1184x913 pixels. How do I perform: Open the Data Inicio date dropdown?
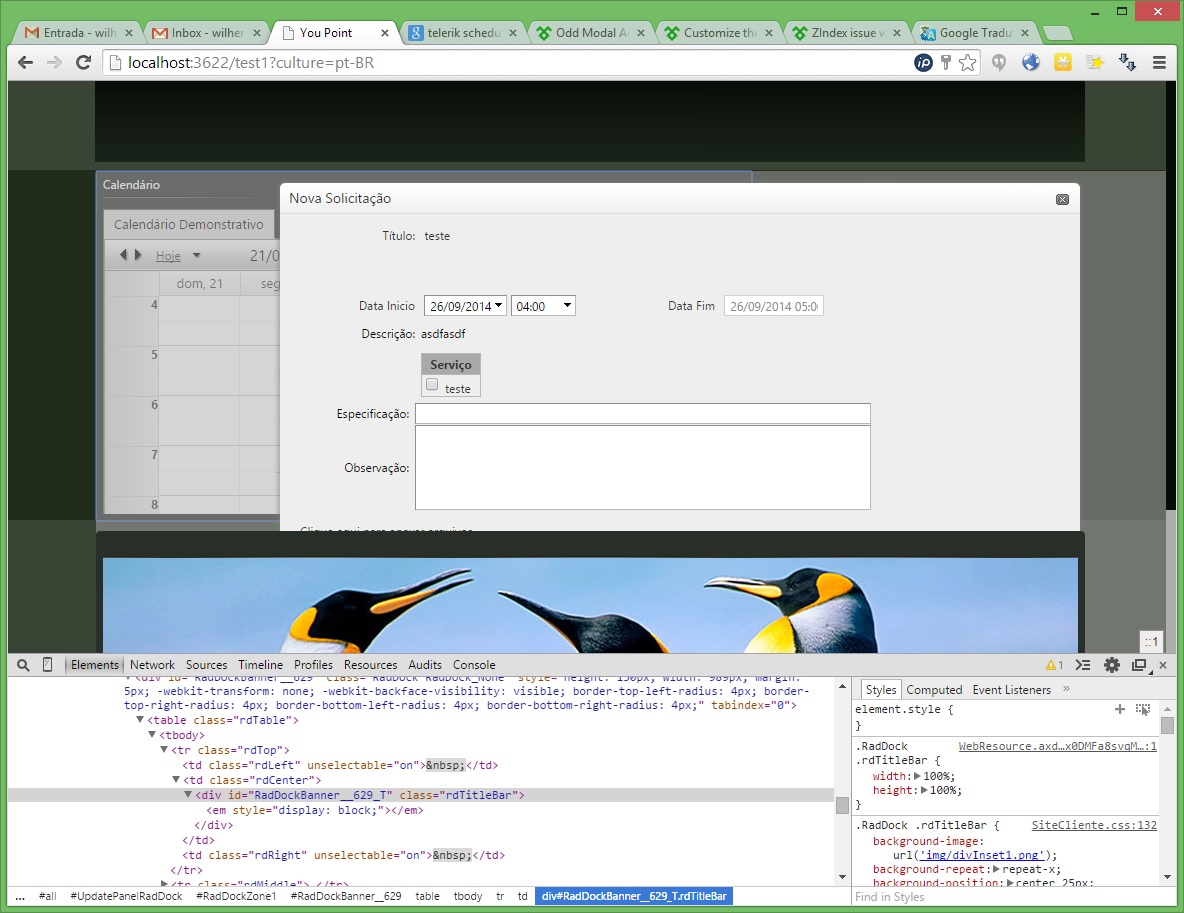(498, 305)
